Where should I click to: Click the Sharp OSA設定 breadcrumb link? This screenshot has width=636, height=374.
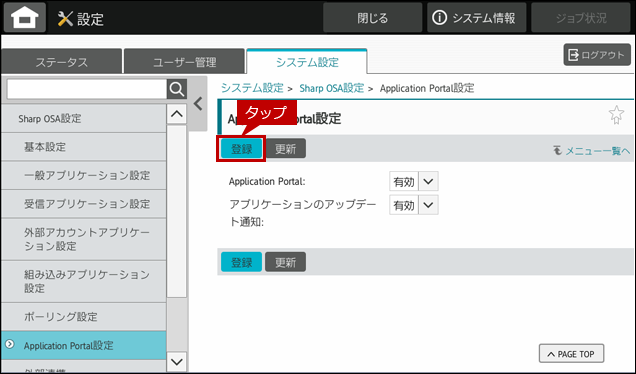[x=331, y=88]
